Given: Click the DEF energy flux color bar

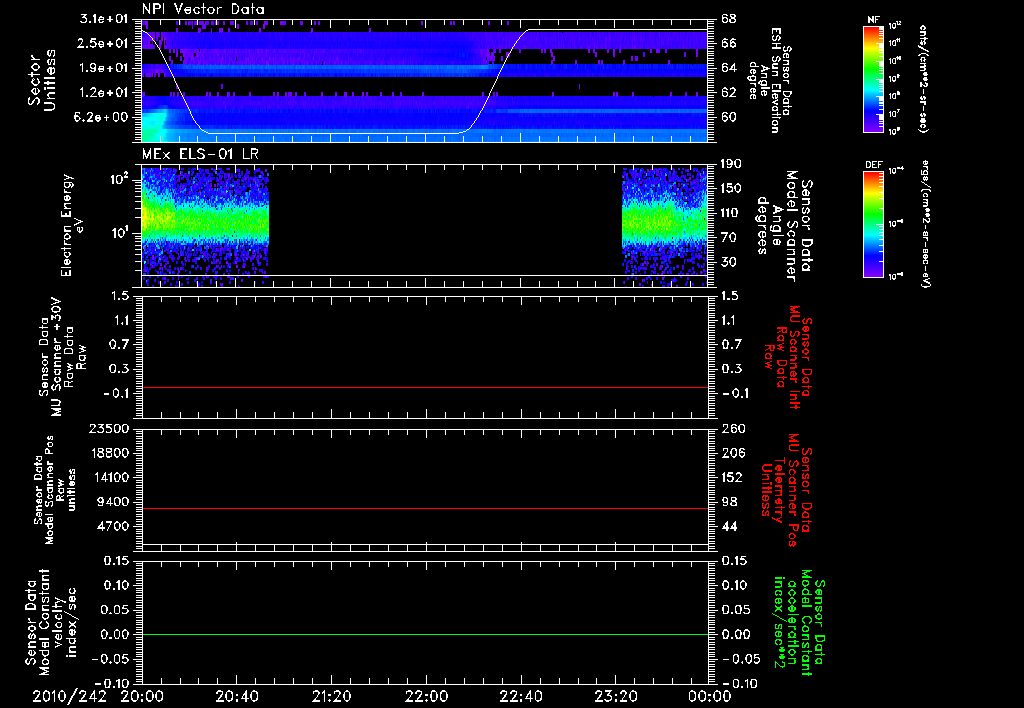Looking at the screenshot, I should tap(874, 224).
